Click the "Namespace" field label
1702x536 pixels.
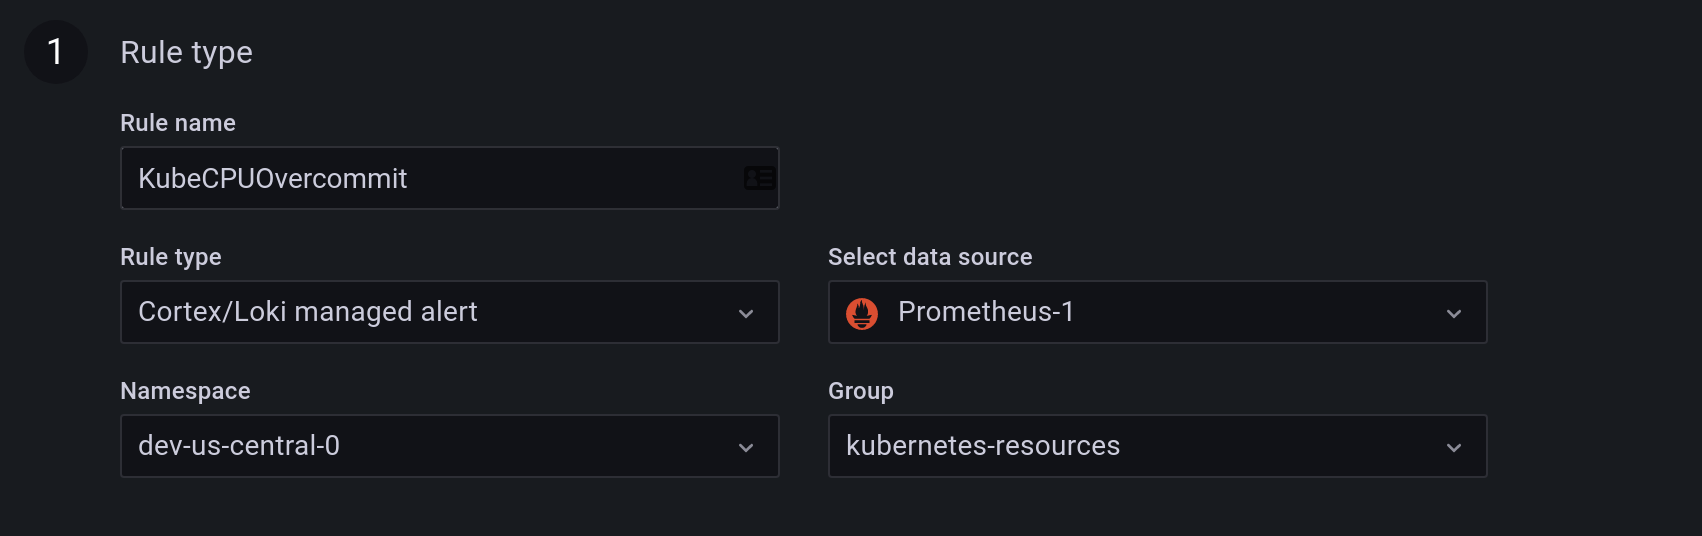click(x=185, y=391)
